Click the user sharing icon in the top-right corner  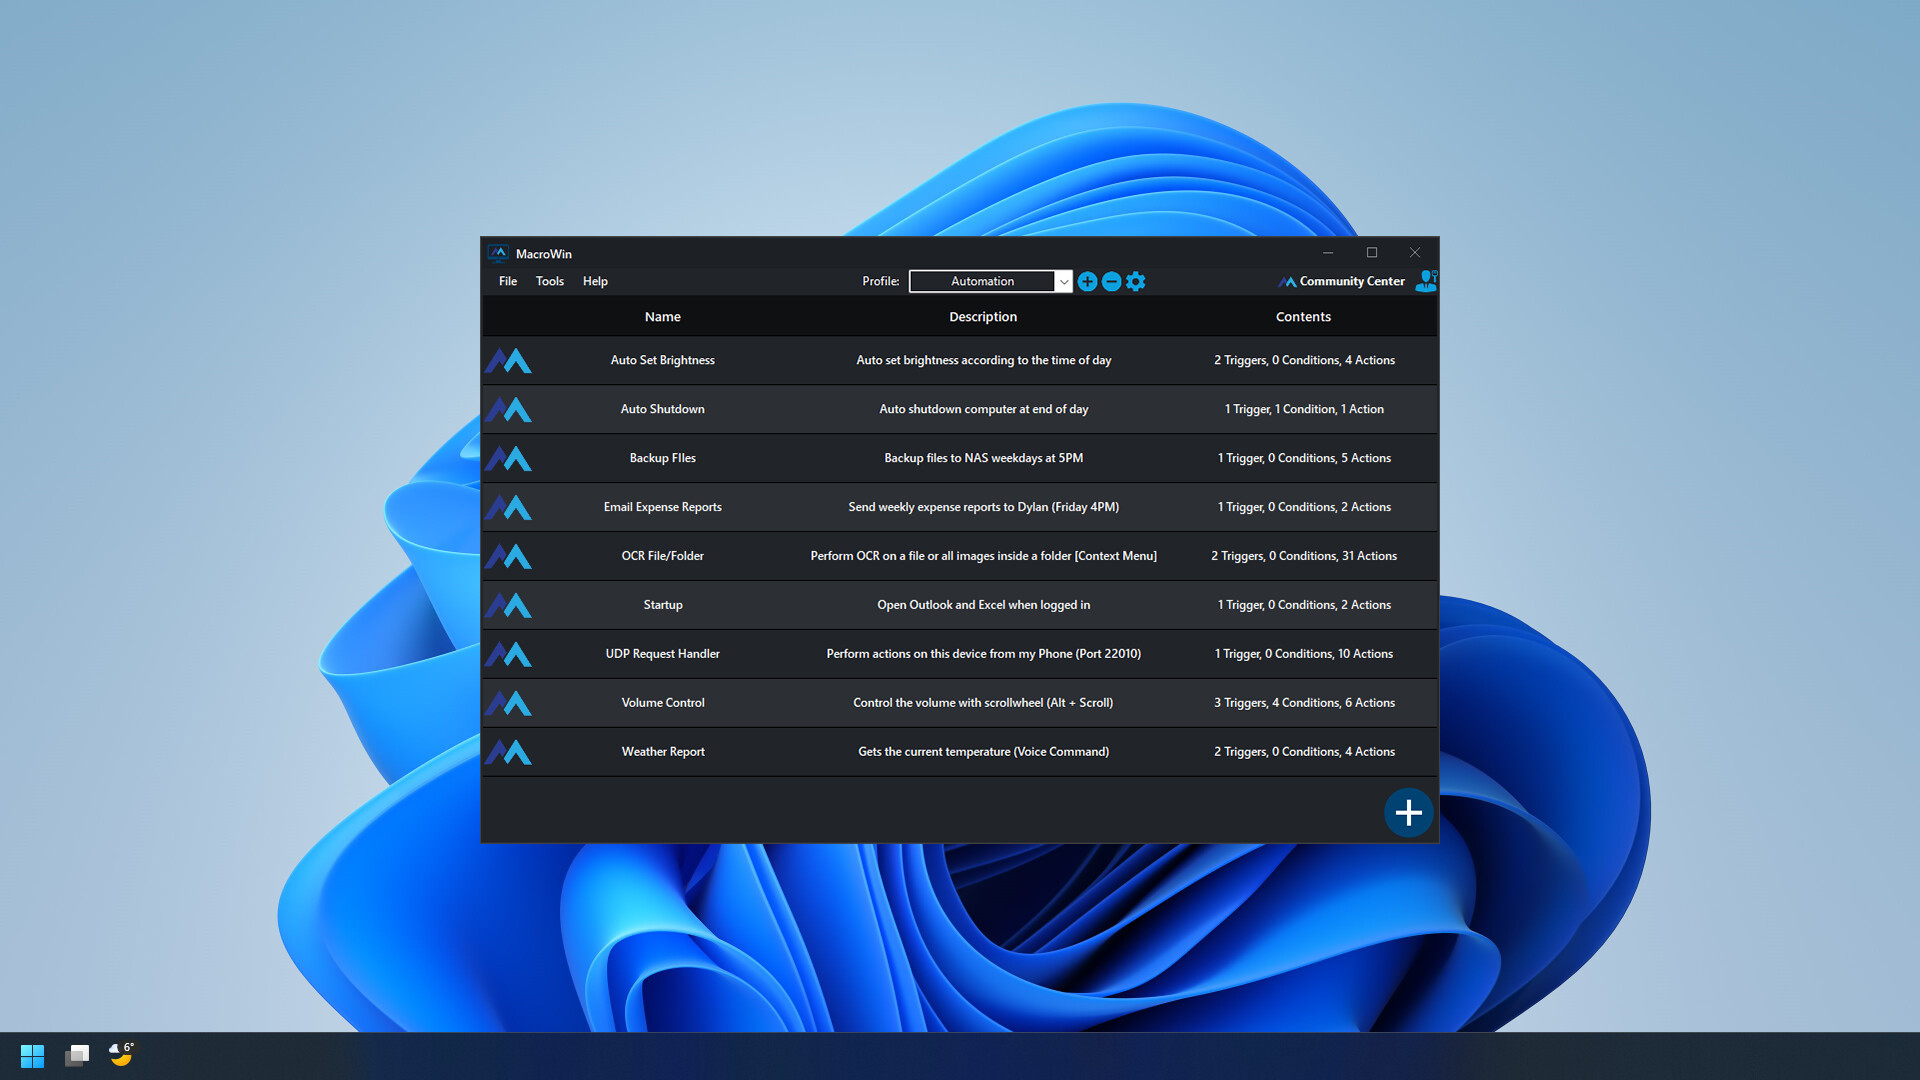1426,281
